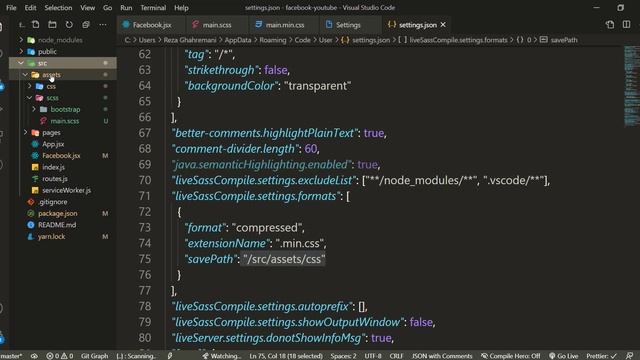Image resolution: width=640 pixels, height=360 pixels.
Task: Click Ln 75, Col 18 cursor position
Action: [286, 356]
